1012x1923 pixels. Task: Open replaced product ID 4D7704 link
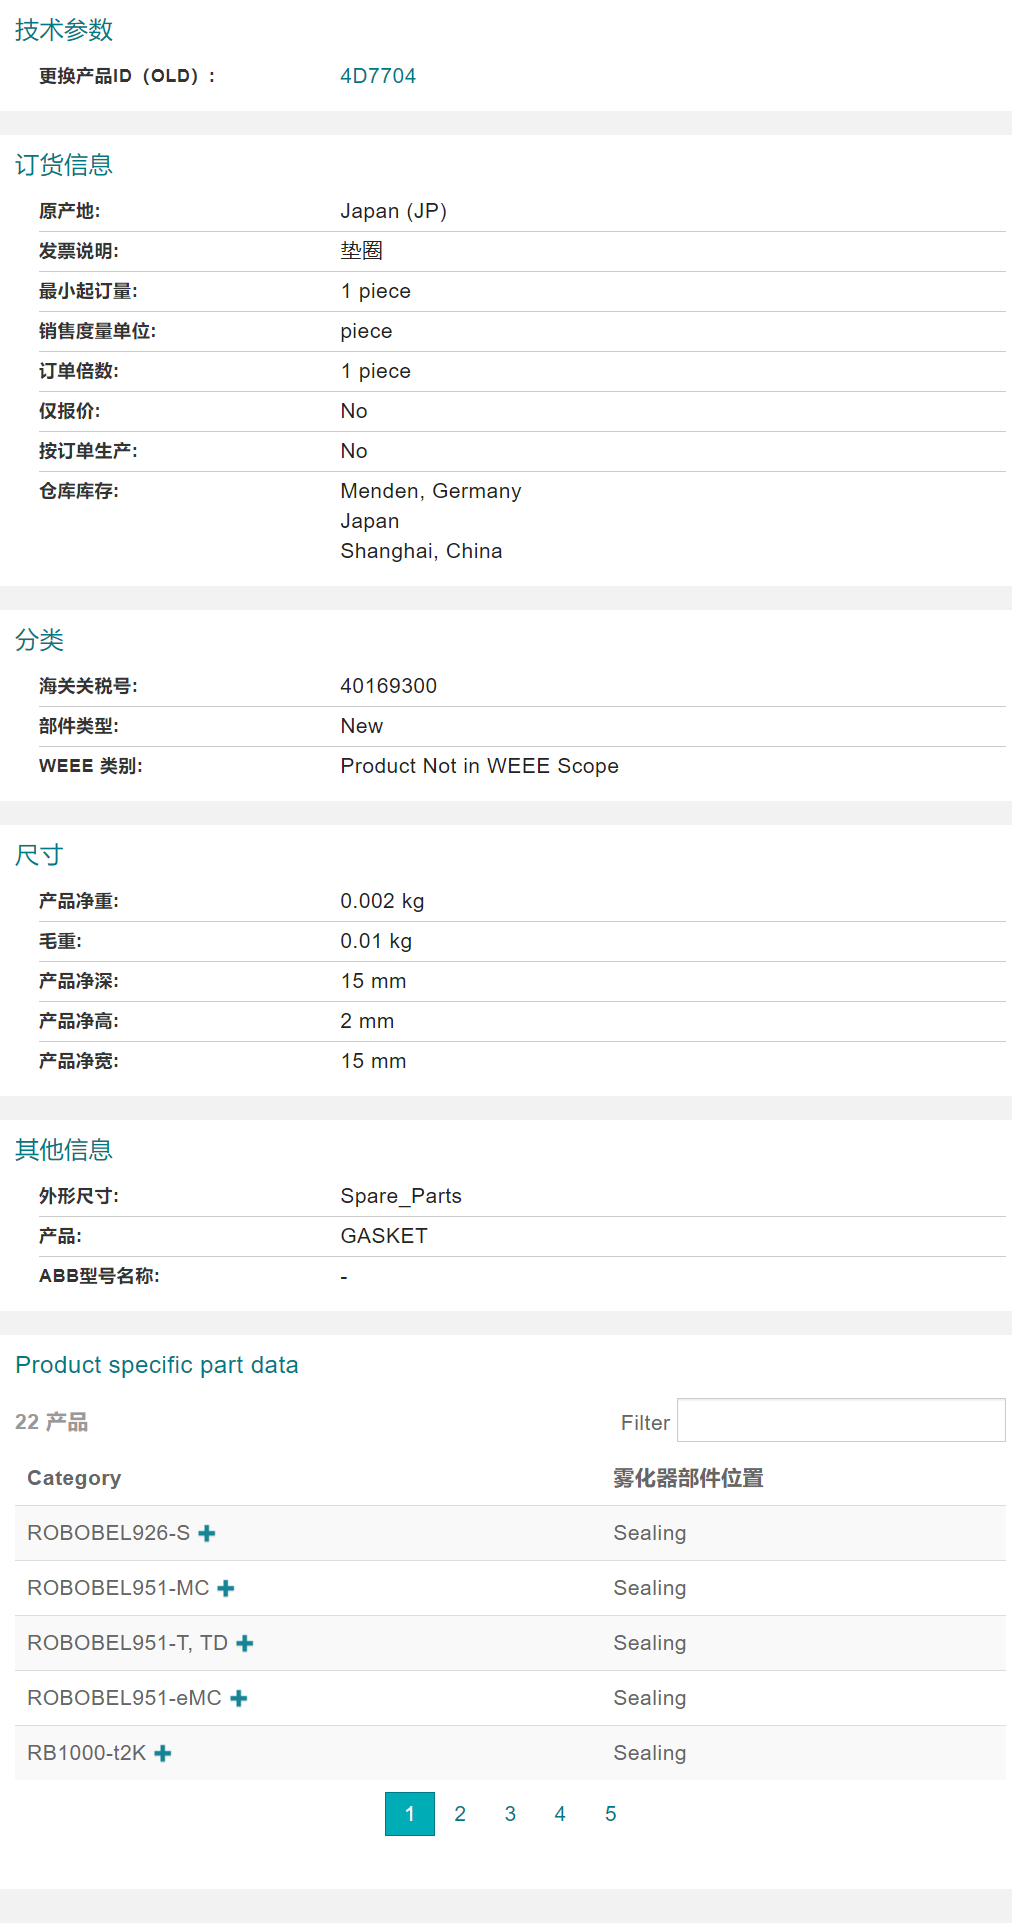(378, 76)
